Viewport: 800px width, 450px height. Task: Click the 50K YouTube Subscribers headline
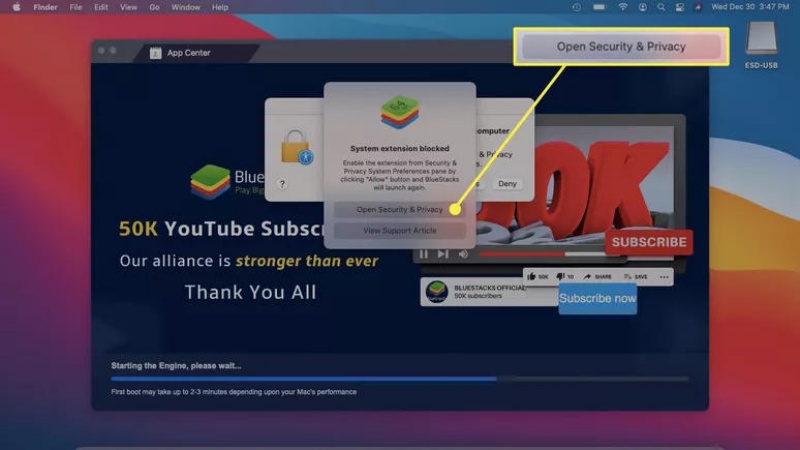221,229
